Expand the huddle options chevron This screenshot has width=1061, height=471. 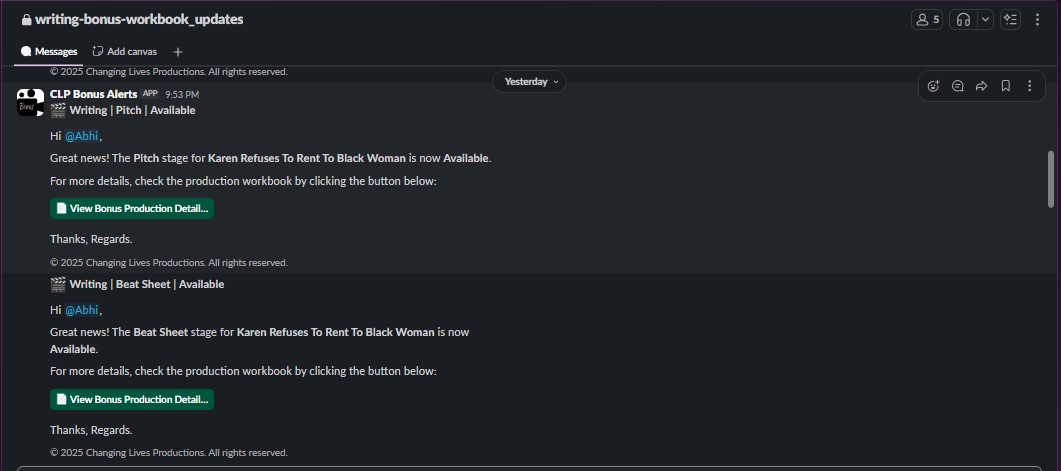tap(985, 19)
